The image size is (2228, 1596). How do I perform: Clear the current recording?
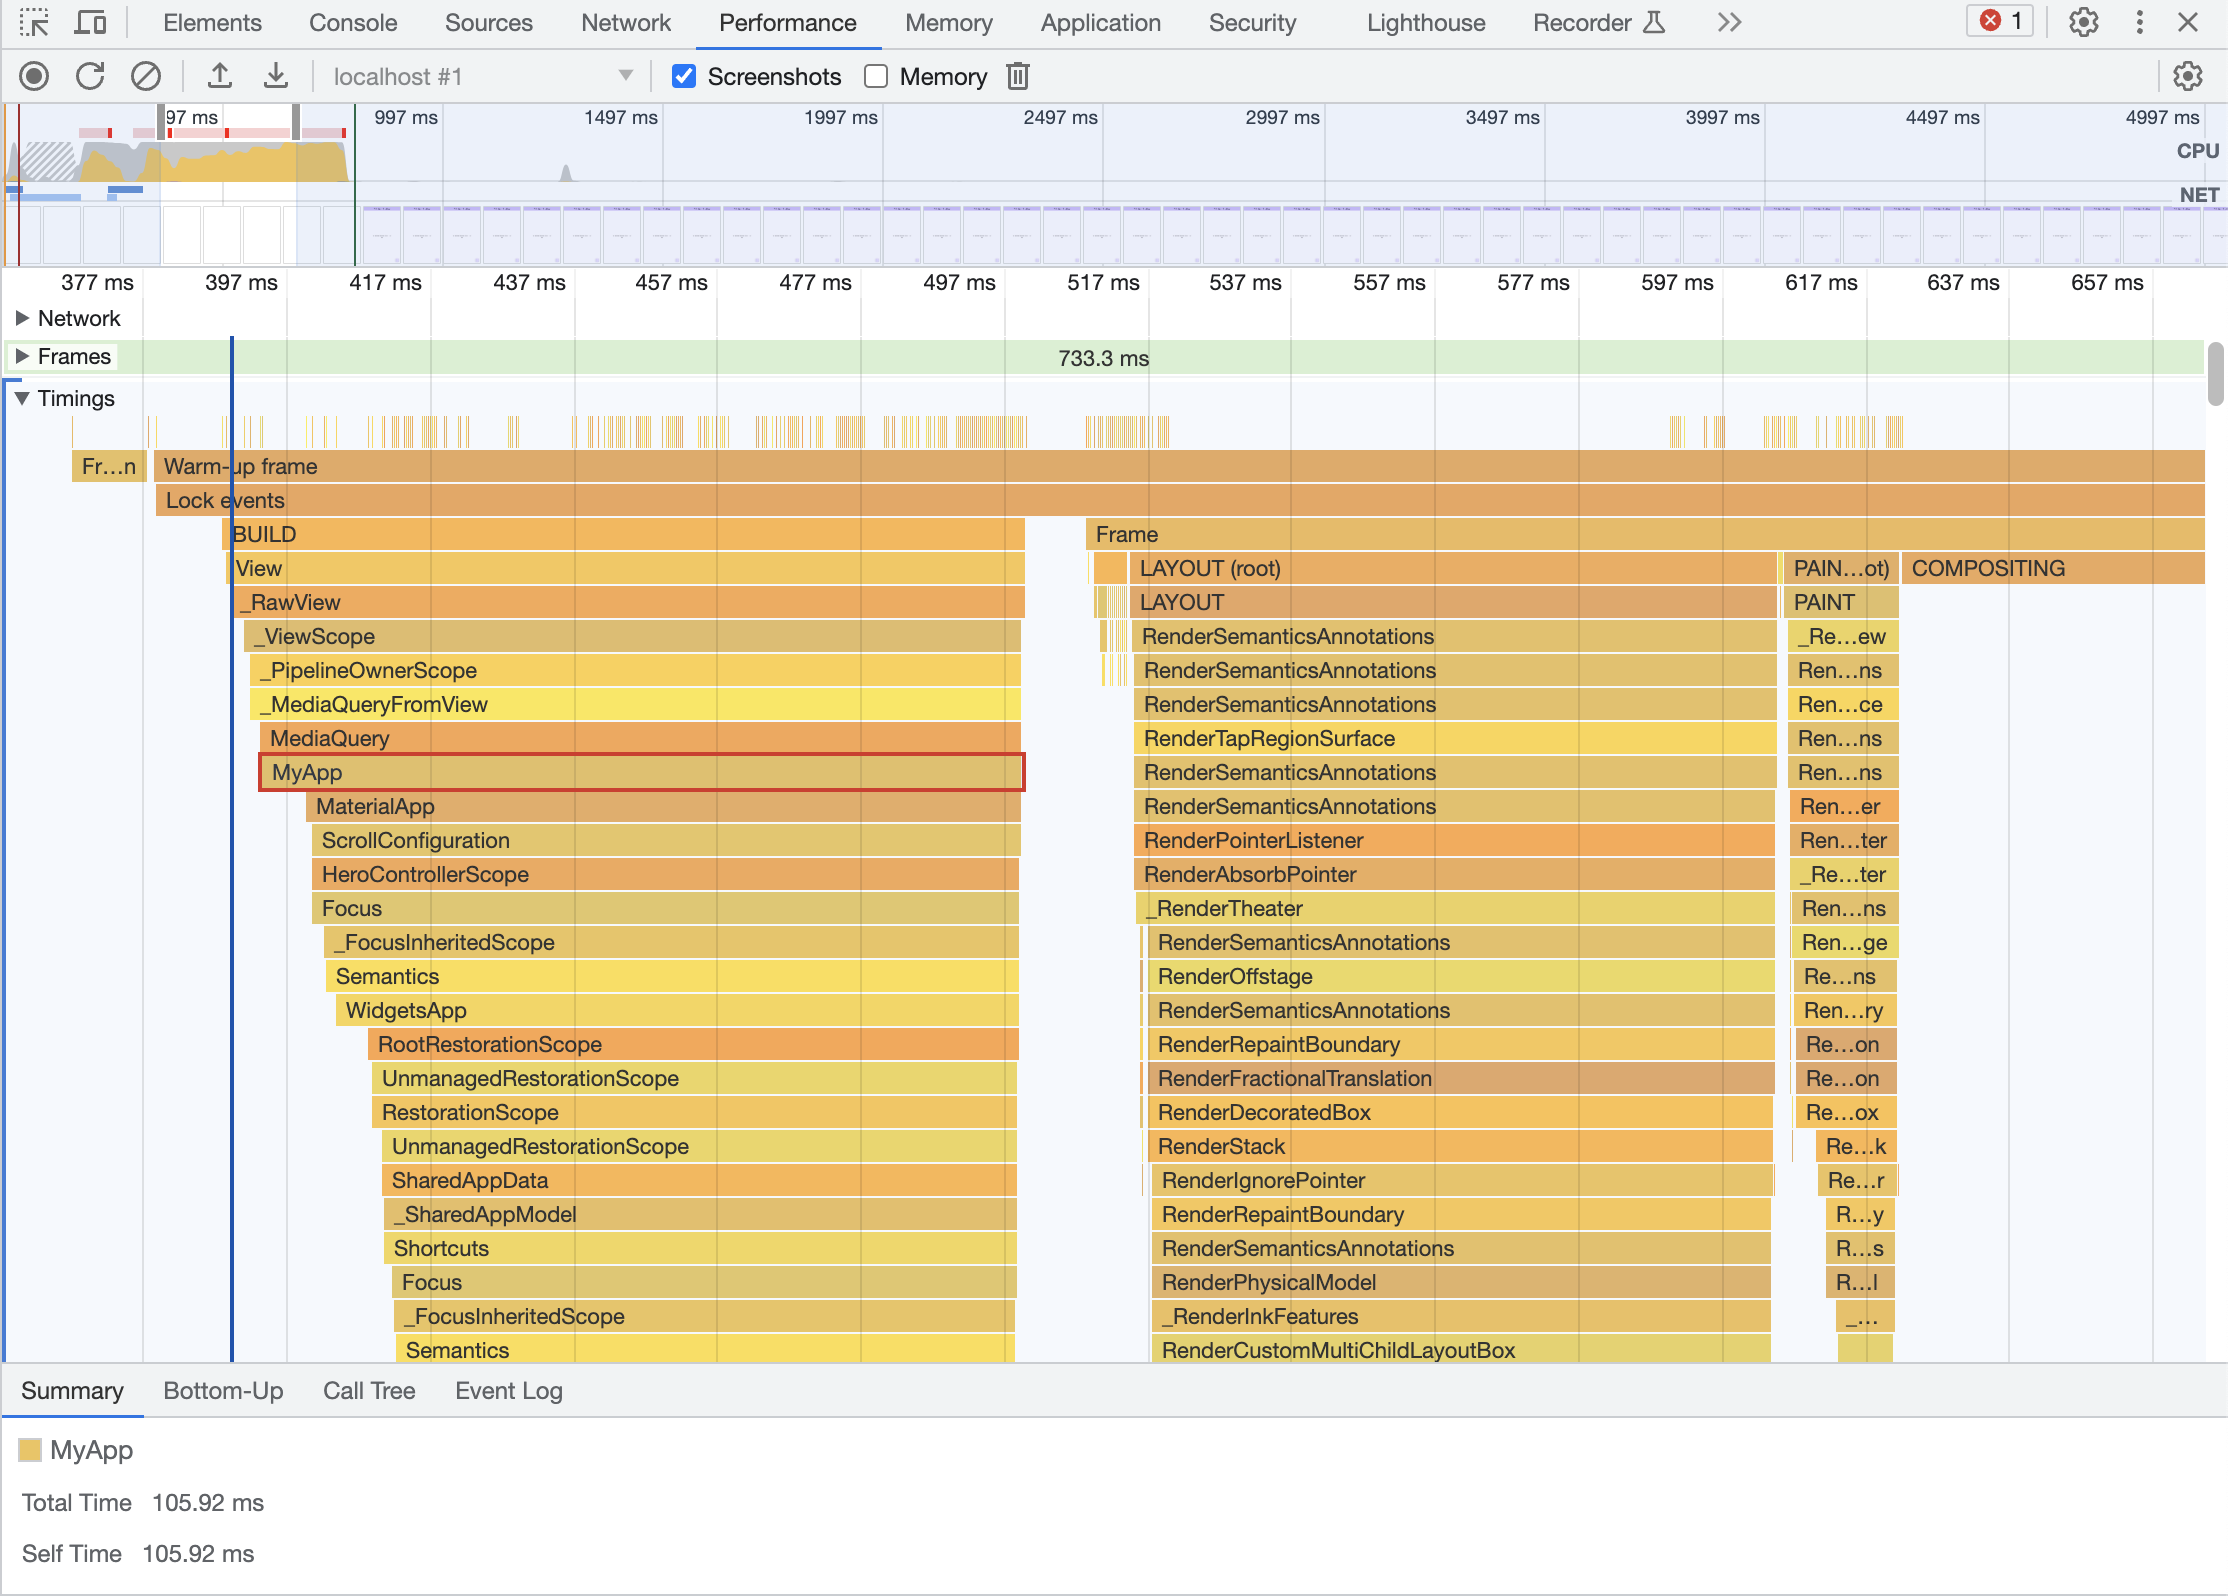click(146, 76)
